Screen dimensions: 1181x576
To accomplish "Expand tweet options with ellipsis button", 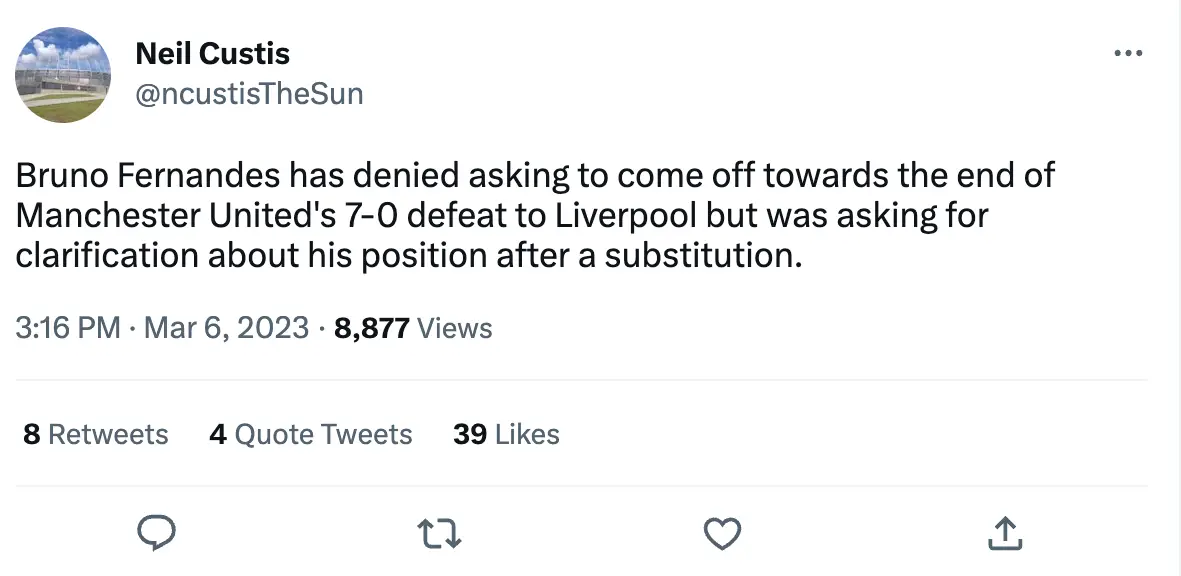I will (1128, 52).
